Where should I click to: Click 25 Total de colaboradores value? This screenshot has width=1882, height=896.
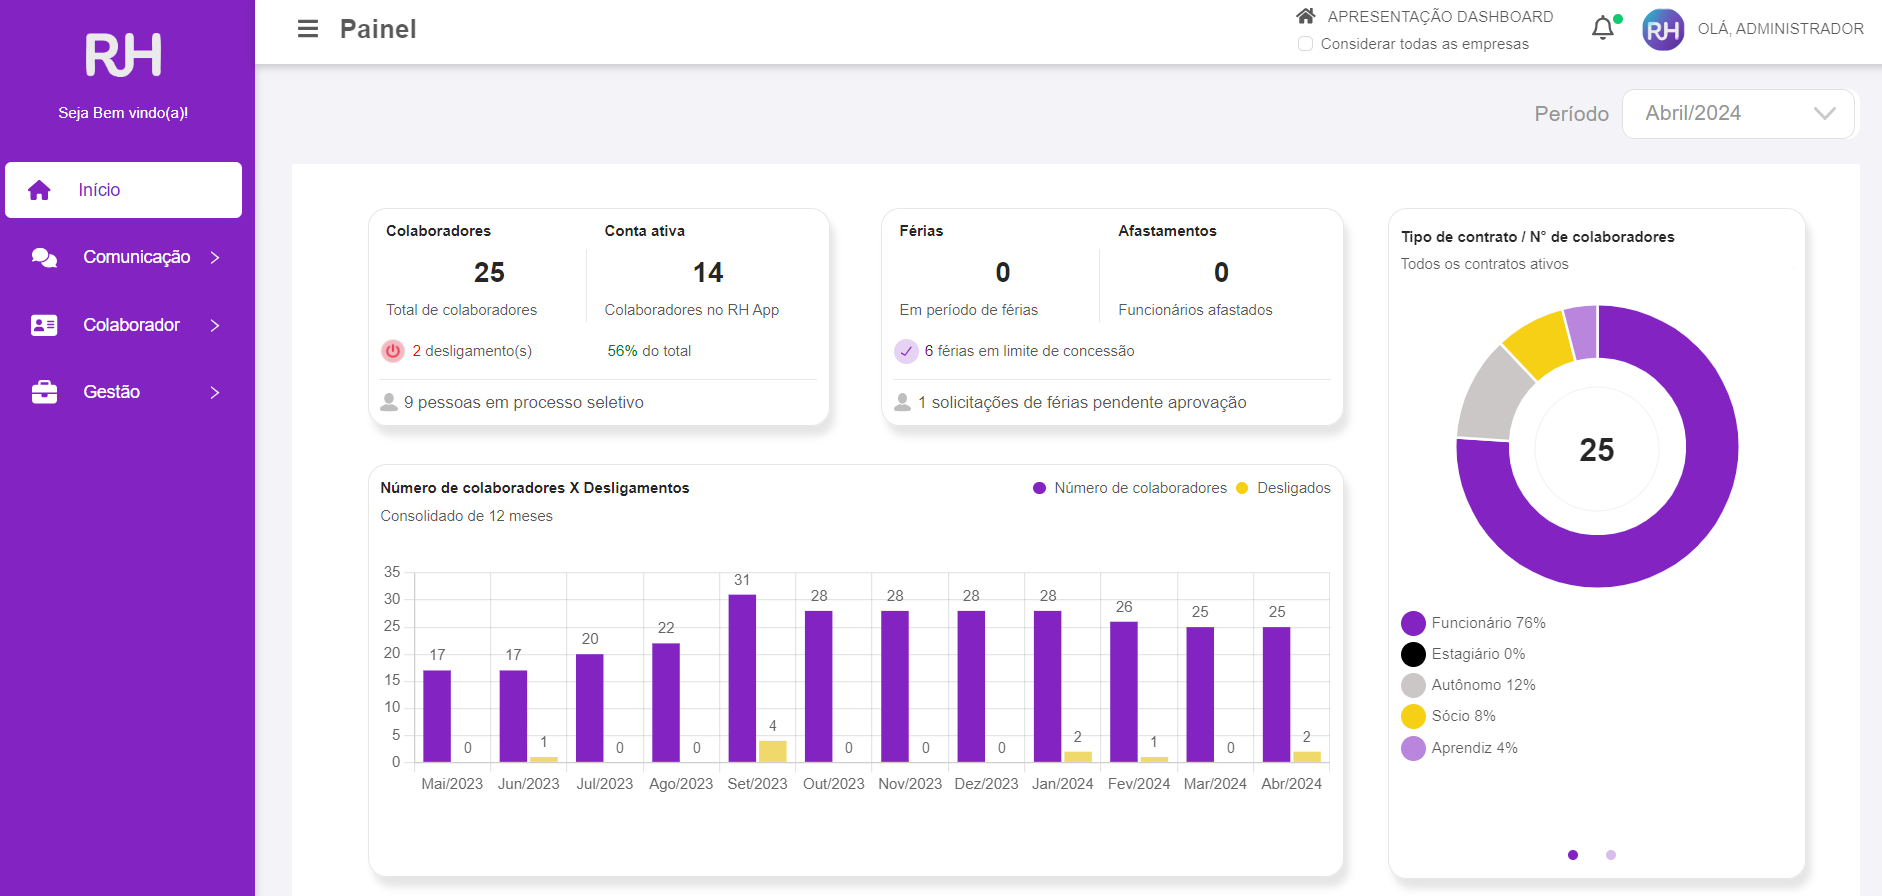point(489,272)
